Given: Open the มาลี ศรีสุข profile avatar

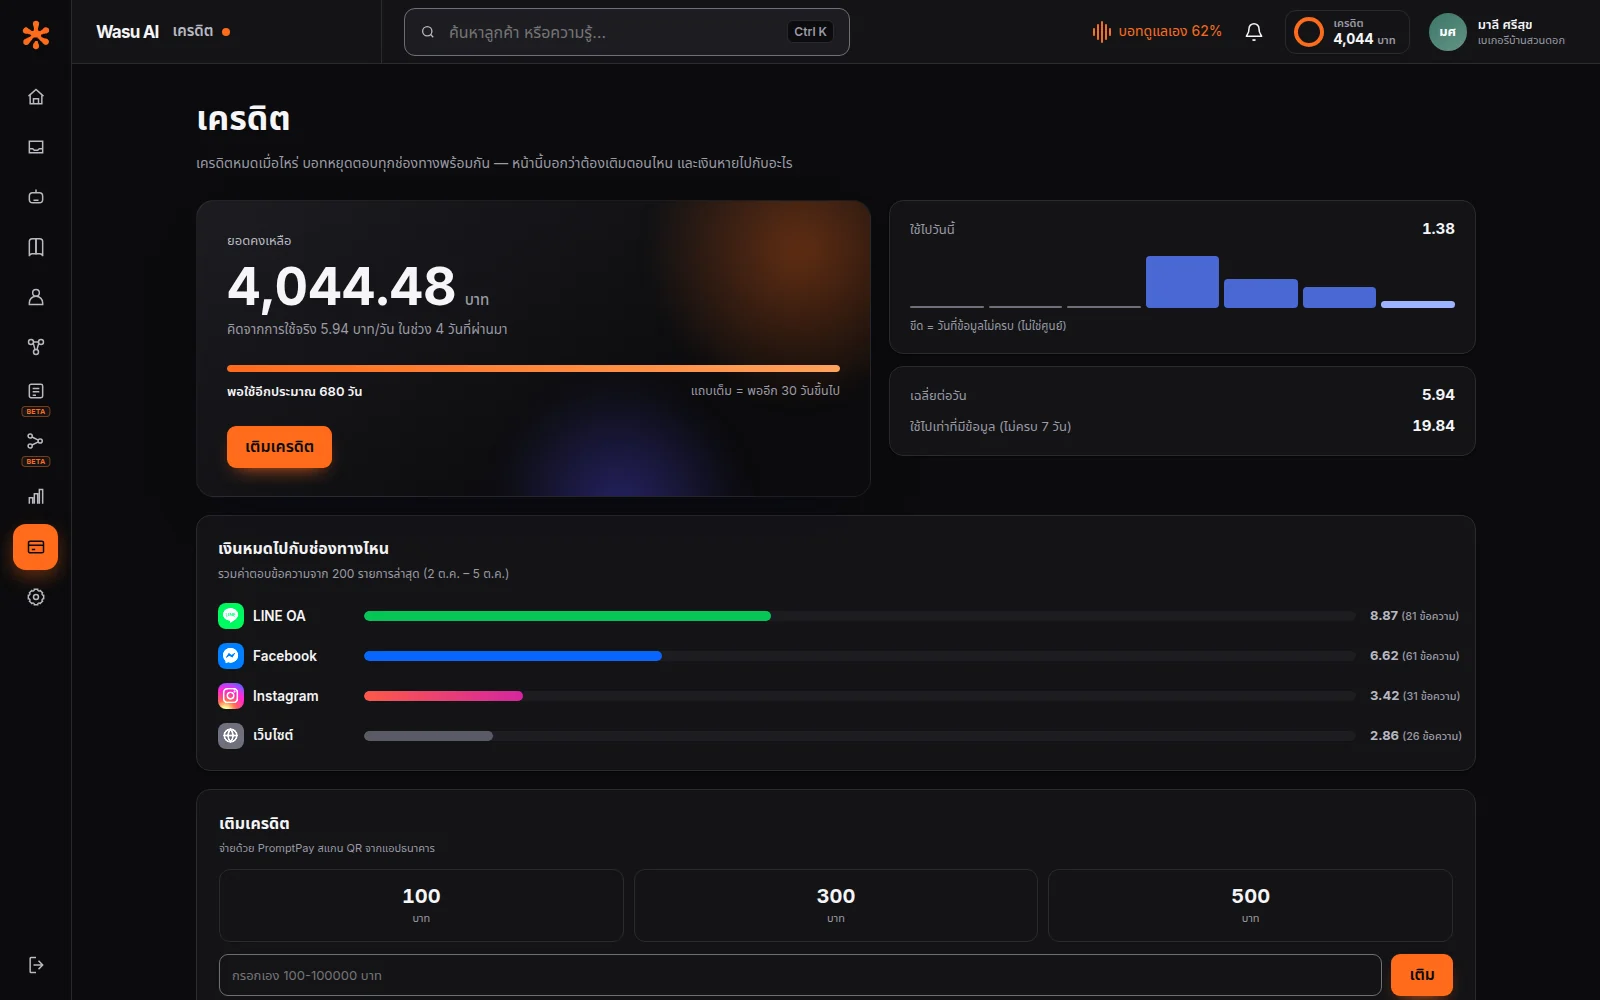Looking at the screenshot, I should pyautogui.click(x=1447, y=32).
